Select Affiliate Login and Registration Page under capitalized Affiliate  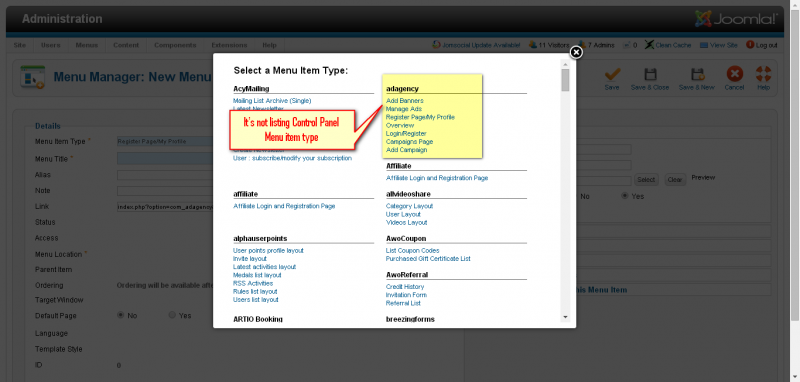pyautogui.click(x=437, y=178)
